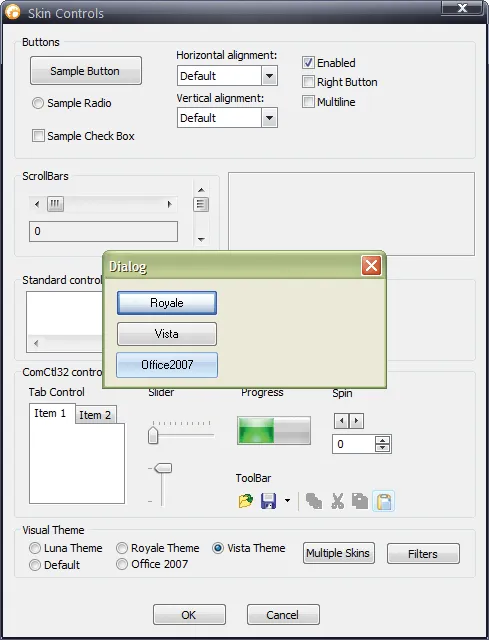Uncheck the Enabled checkbox
The height and width of the screenshot is (640, 489).
[x=308, y=63]
